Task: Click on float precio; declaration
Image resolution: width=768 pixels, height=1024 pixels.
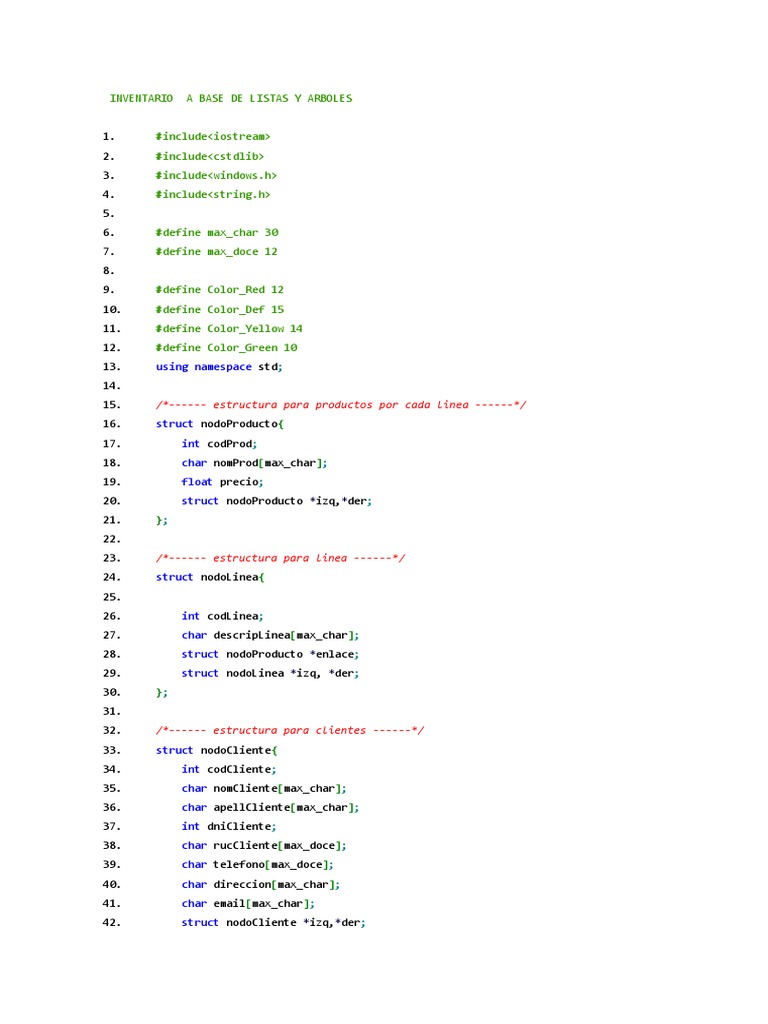Action: point(223,482)
